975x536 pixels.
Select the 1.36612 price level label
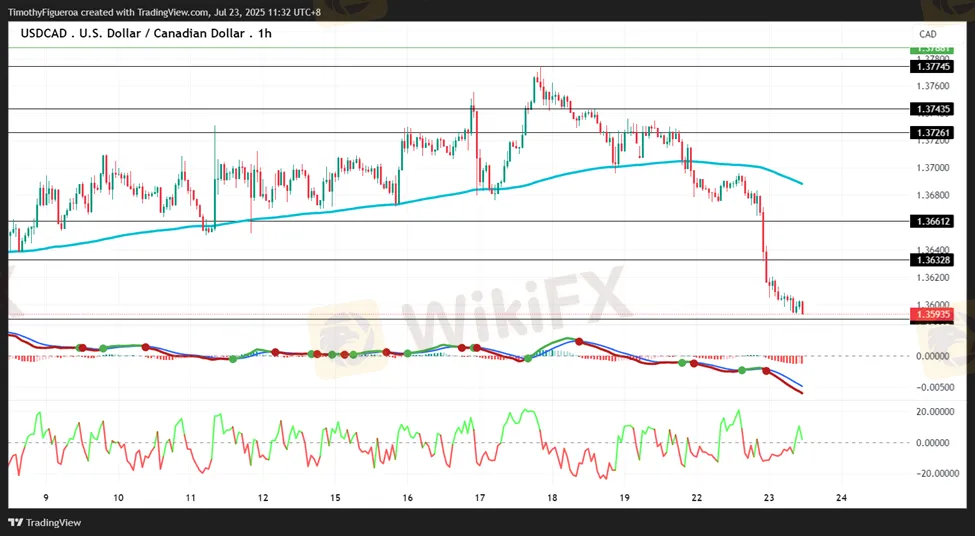tap(931, 221)
